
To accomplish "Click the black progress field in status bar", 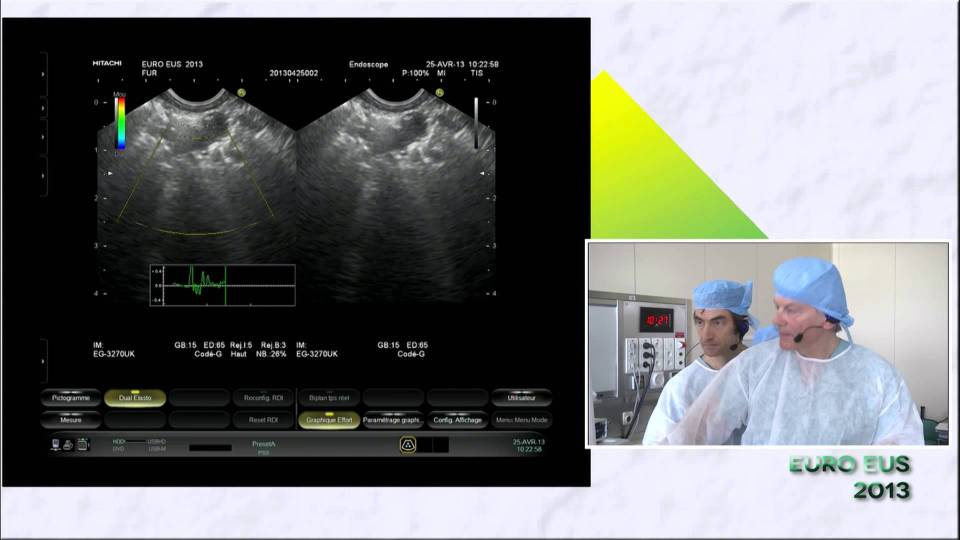I will (x=210, y=448).
